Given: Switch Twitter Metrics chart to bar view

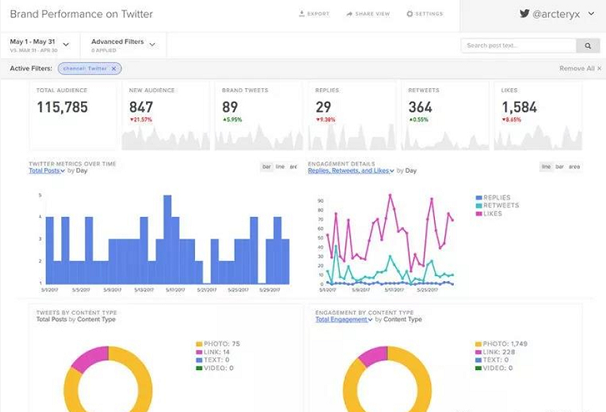Looking at the screenshot, I should [x=267, y=167].
